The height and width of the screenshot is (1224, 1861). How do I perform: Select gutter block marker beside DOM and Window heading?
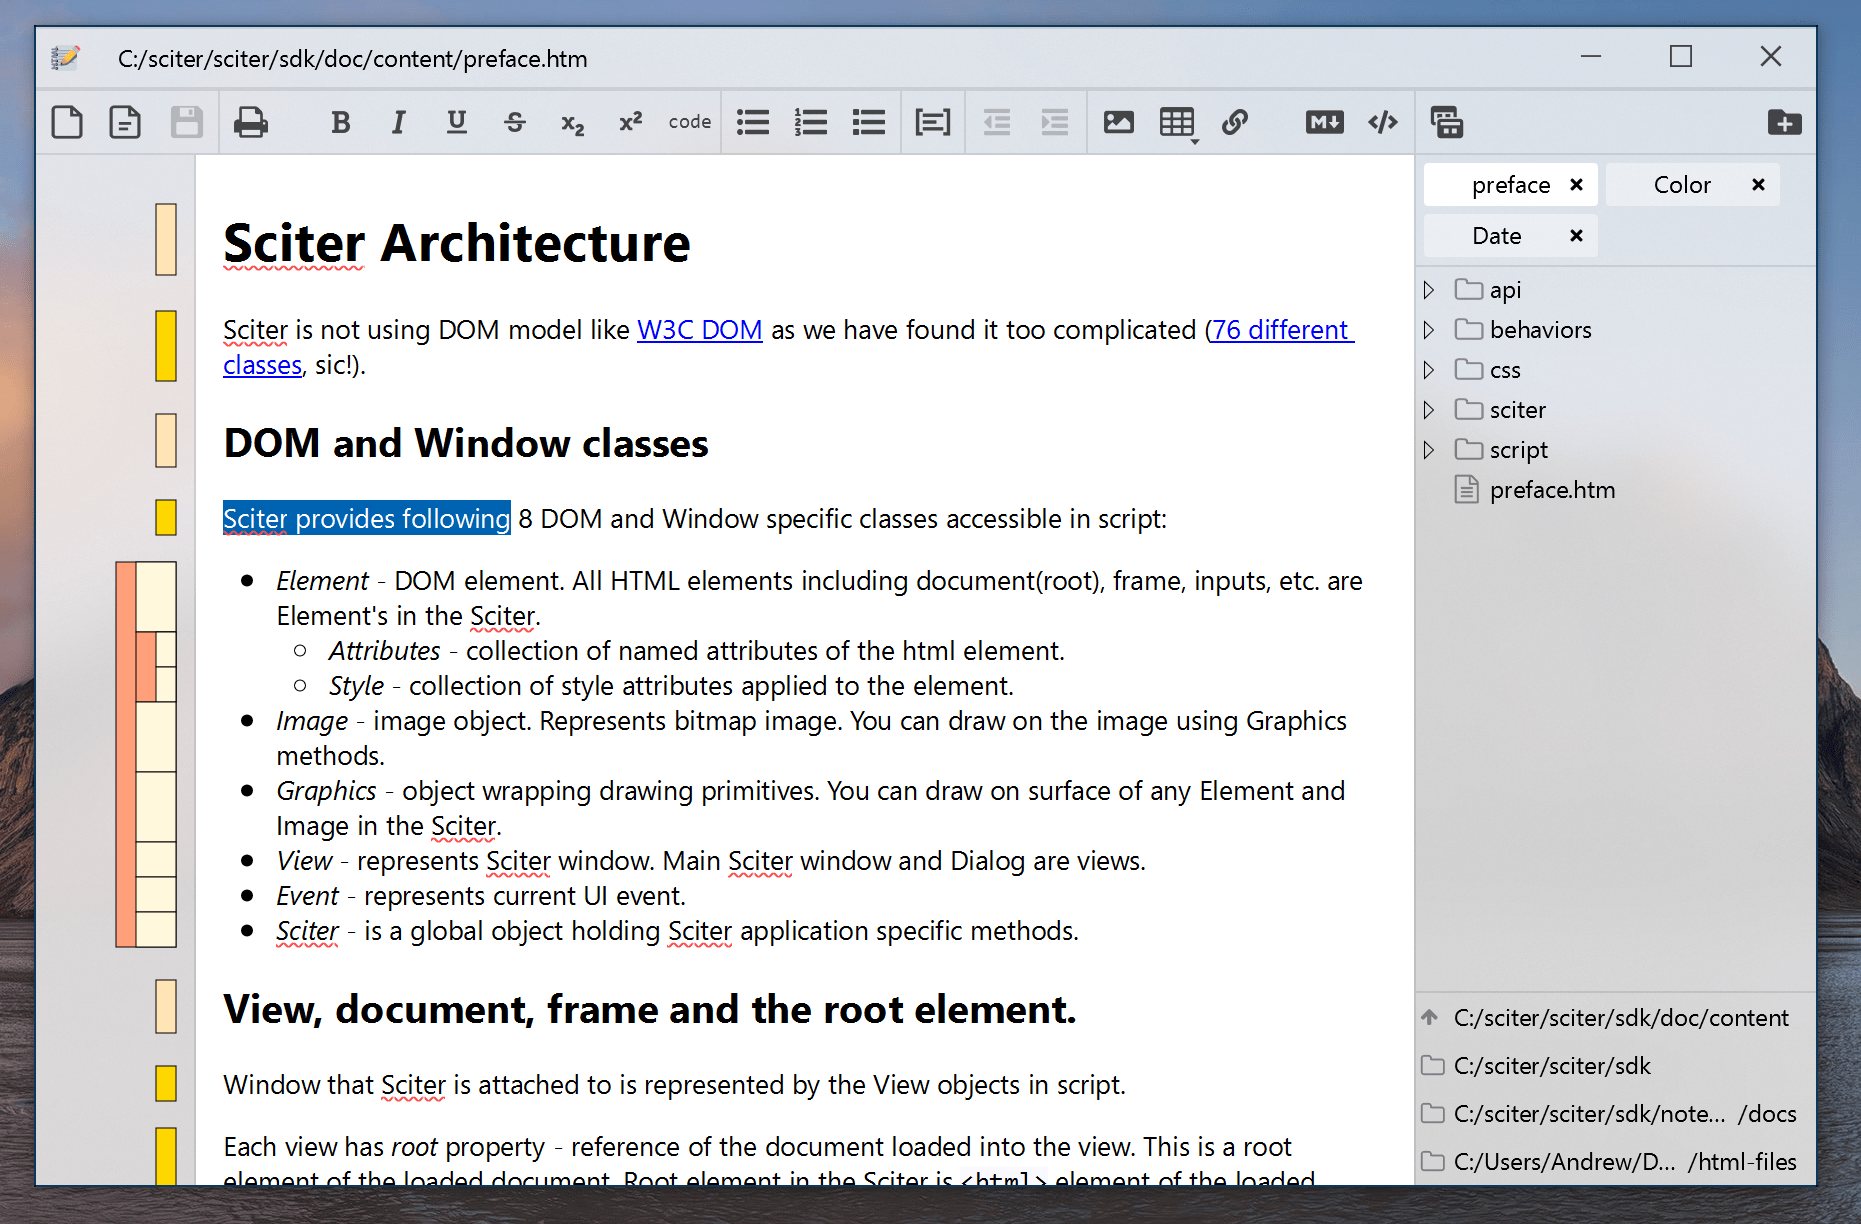click(166, 441)
